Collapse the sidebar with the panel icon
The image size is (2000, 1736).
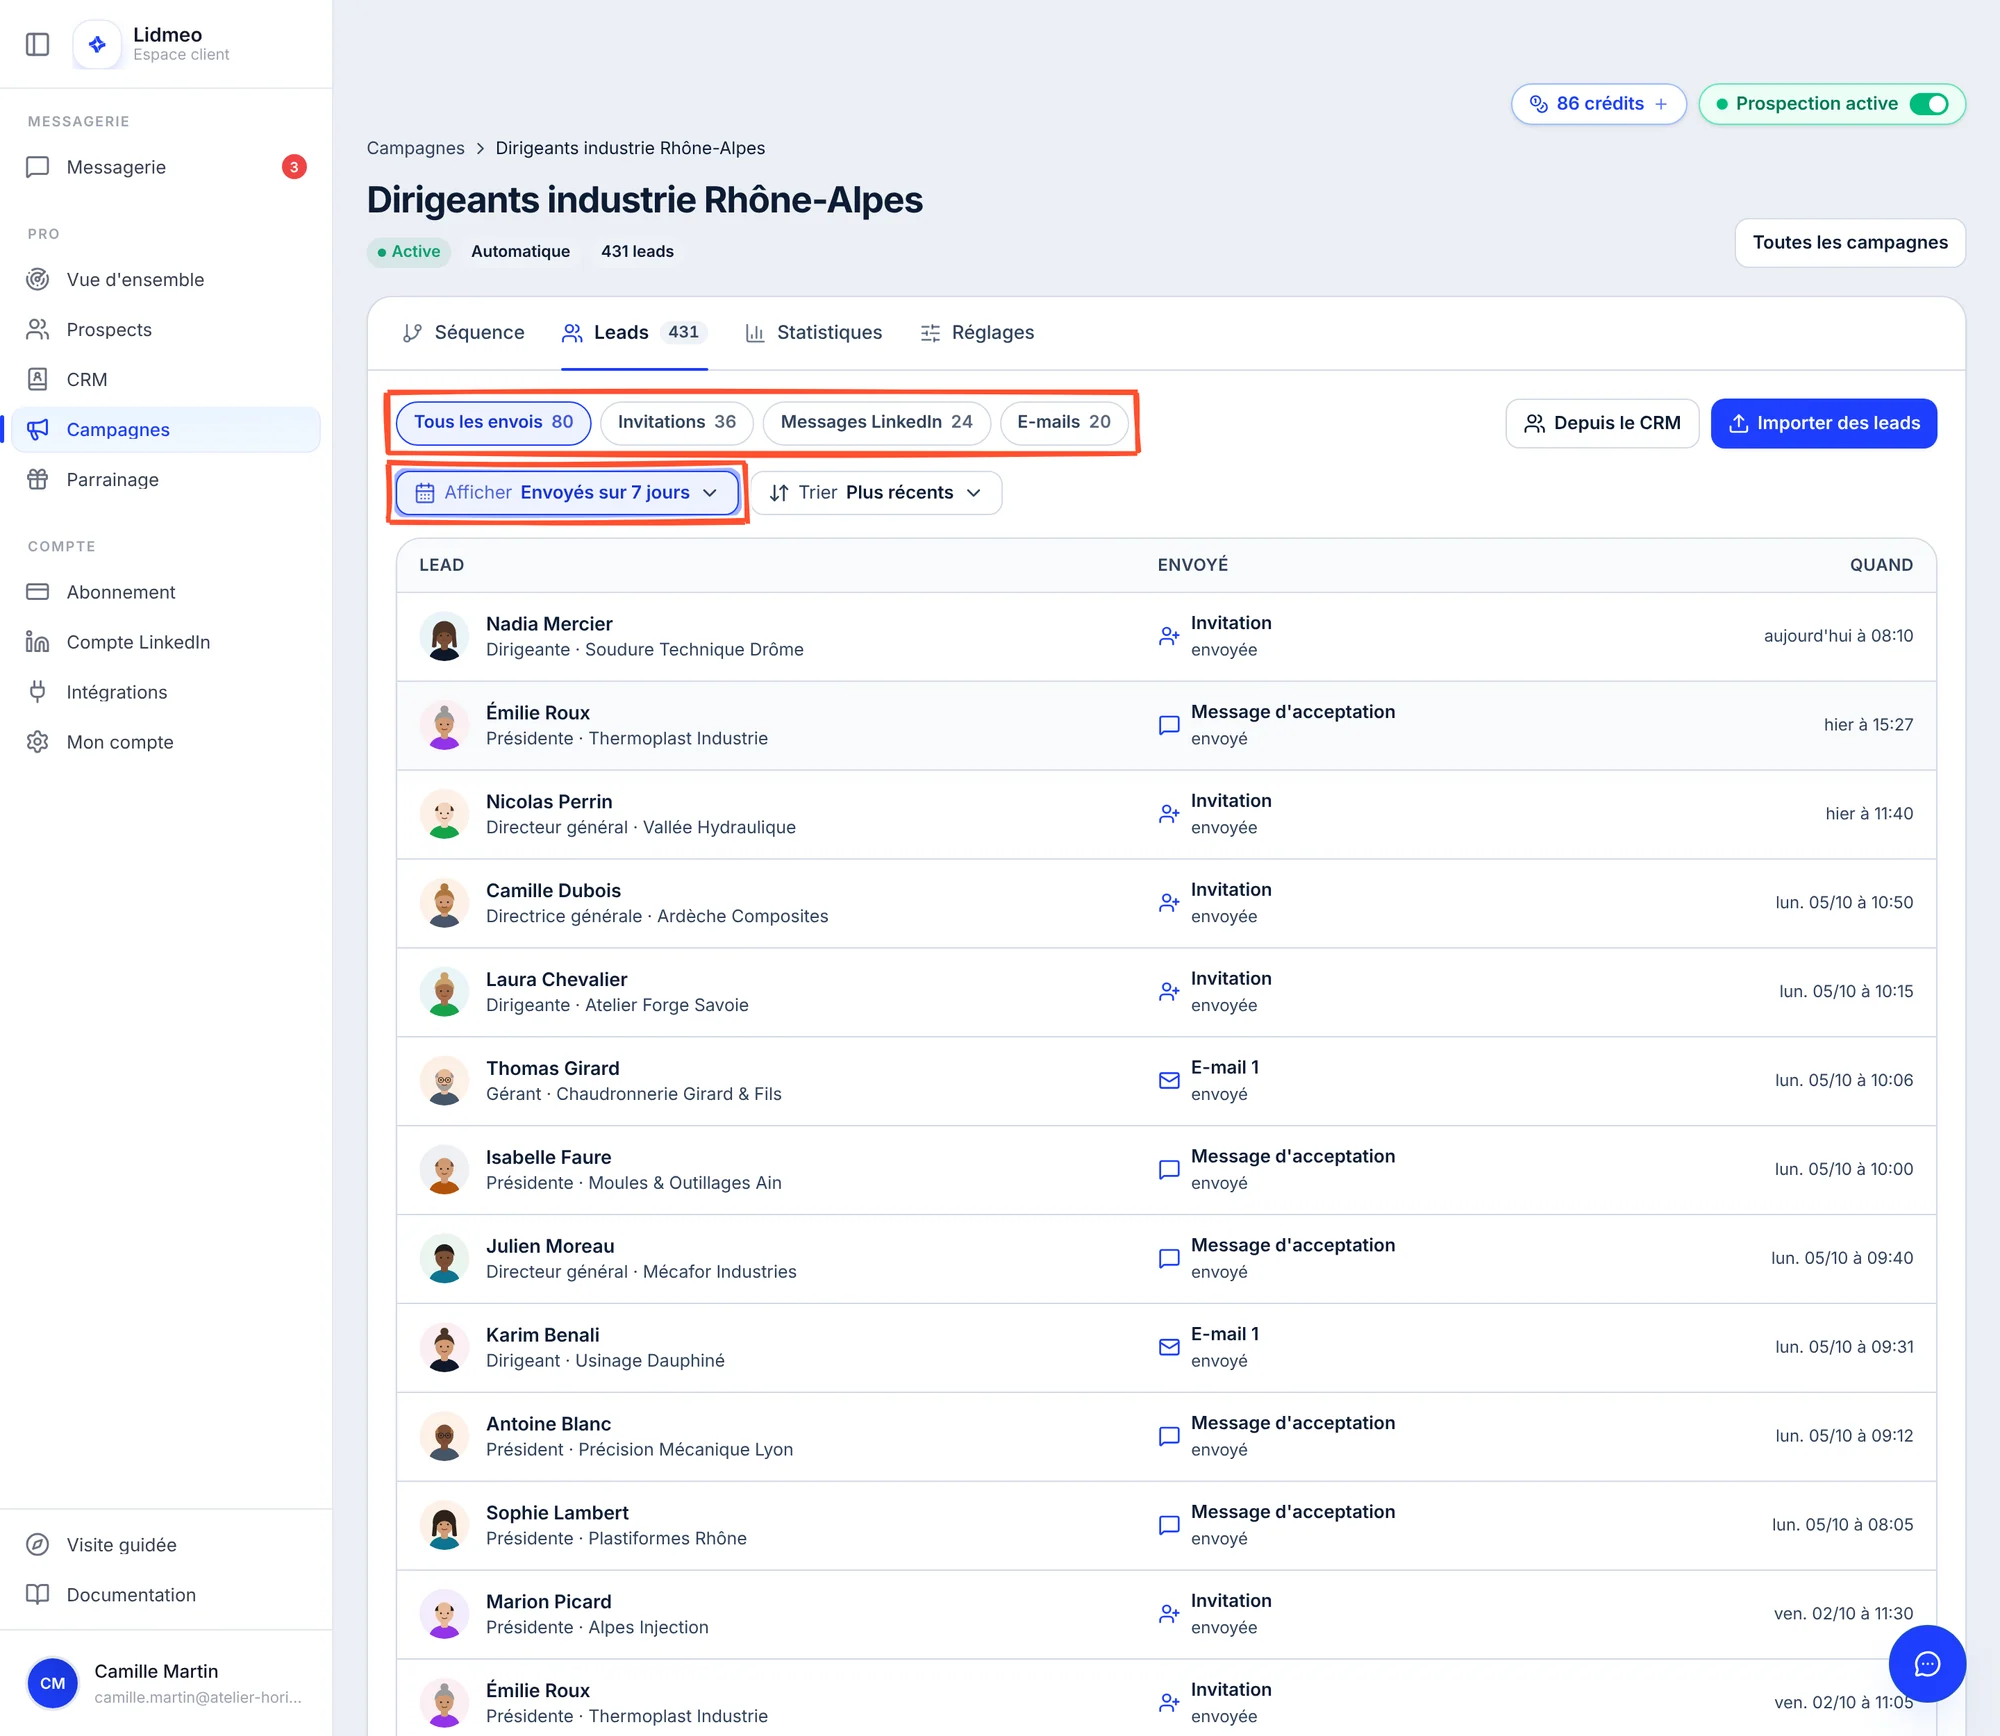click(x=37, y=44)
